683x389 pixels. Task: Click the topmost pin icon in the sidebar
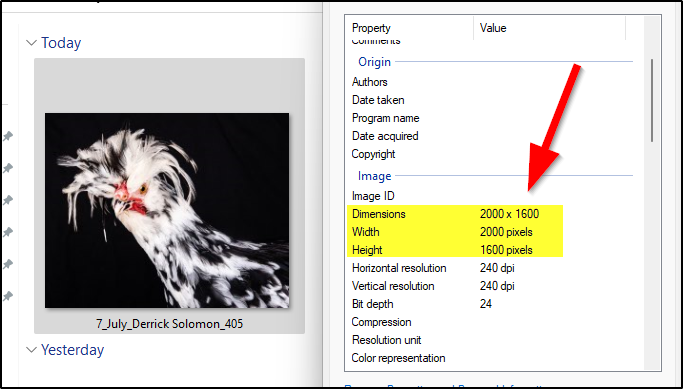pyautogui.click(x=7, y=136)
